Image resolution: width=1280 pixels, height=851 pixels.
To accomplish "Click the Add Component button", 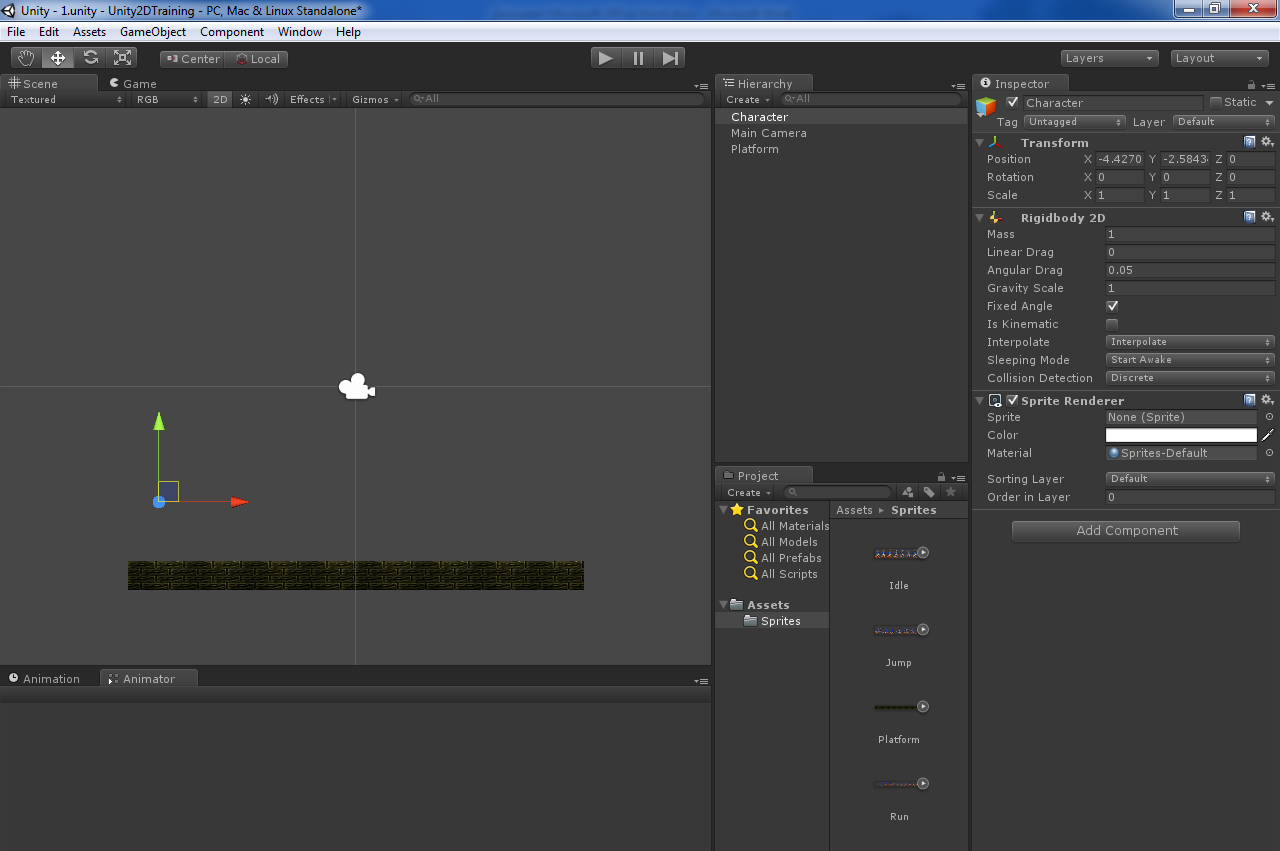I will click(1126, 531).
